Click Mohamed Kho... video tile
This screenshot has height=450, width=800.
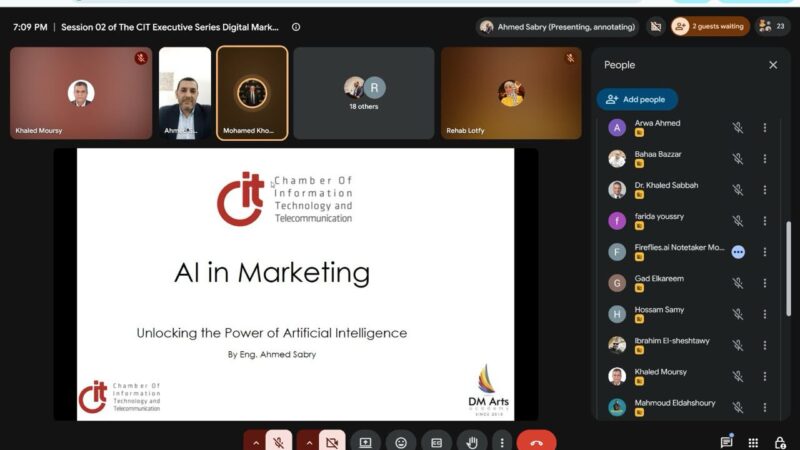coord(252,93)
